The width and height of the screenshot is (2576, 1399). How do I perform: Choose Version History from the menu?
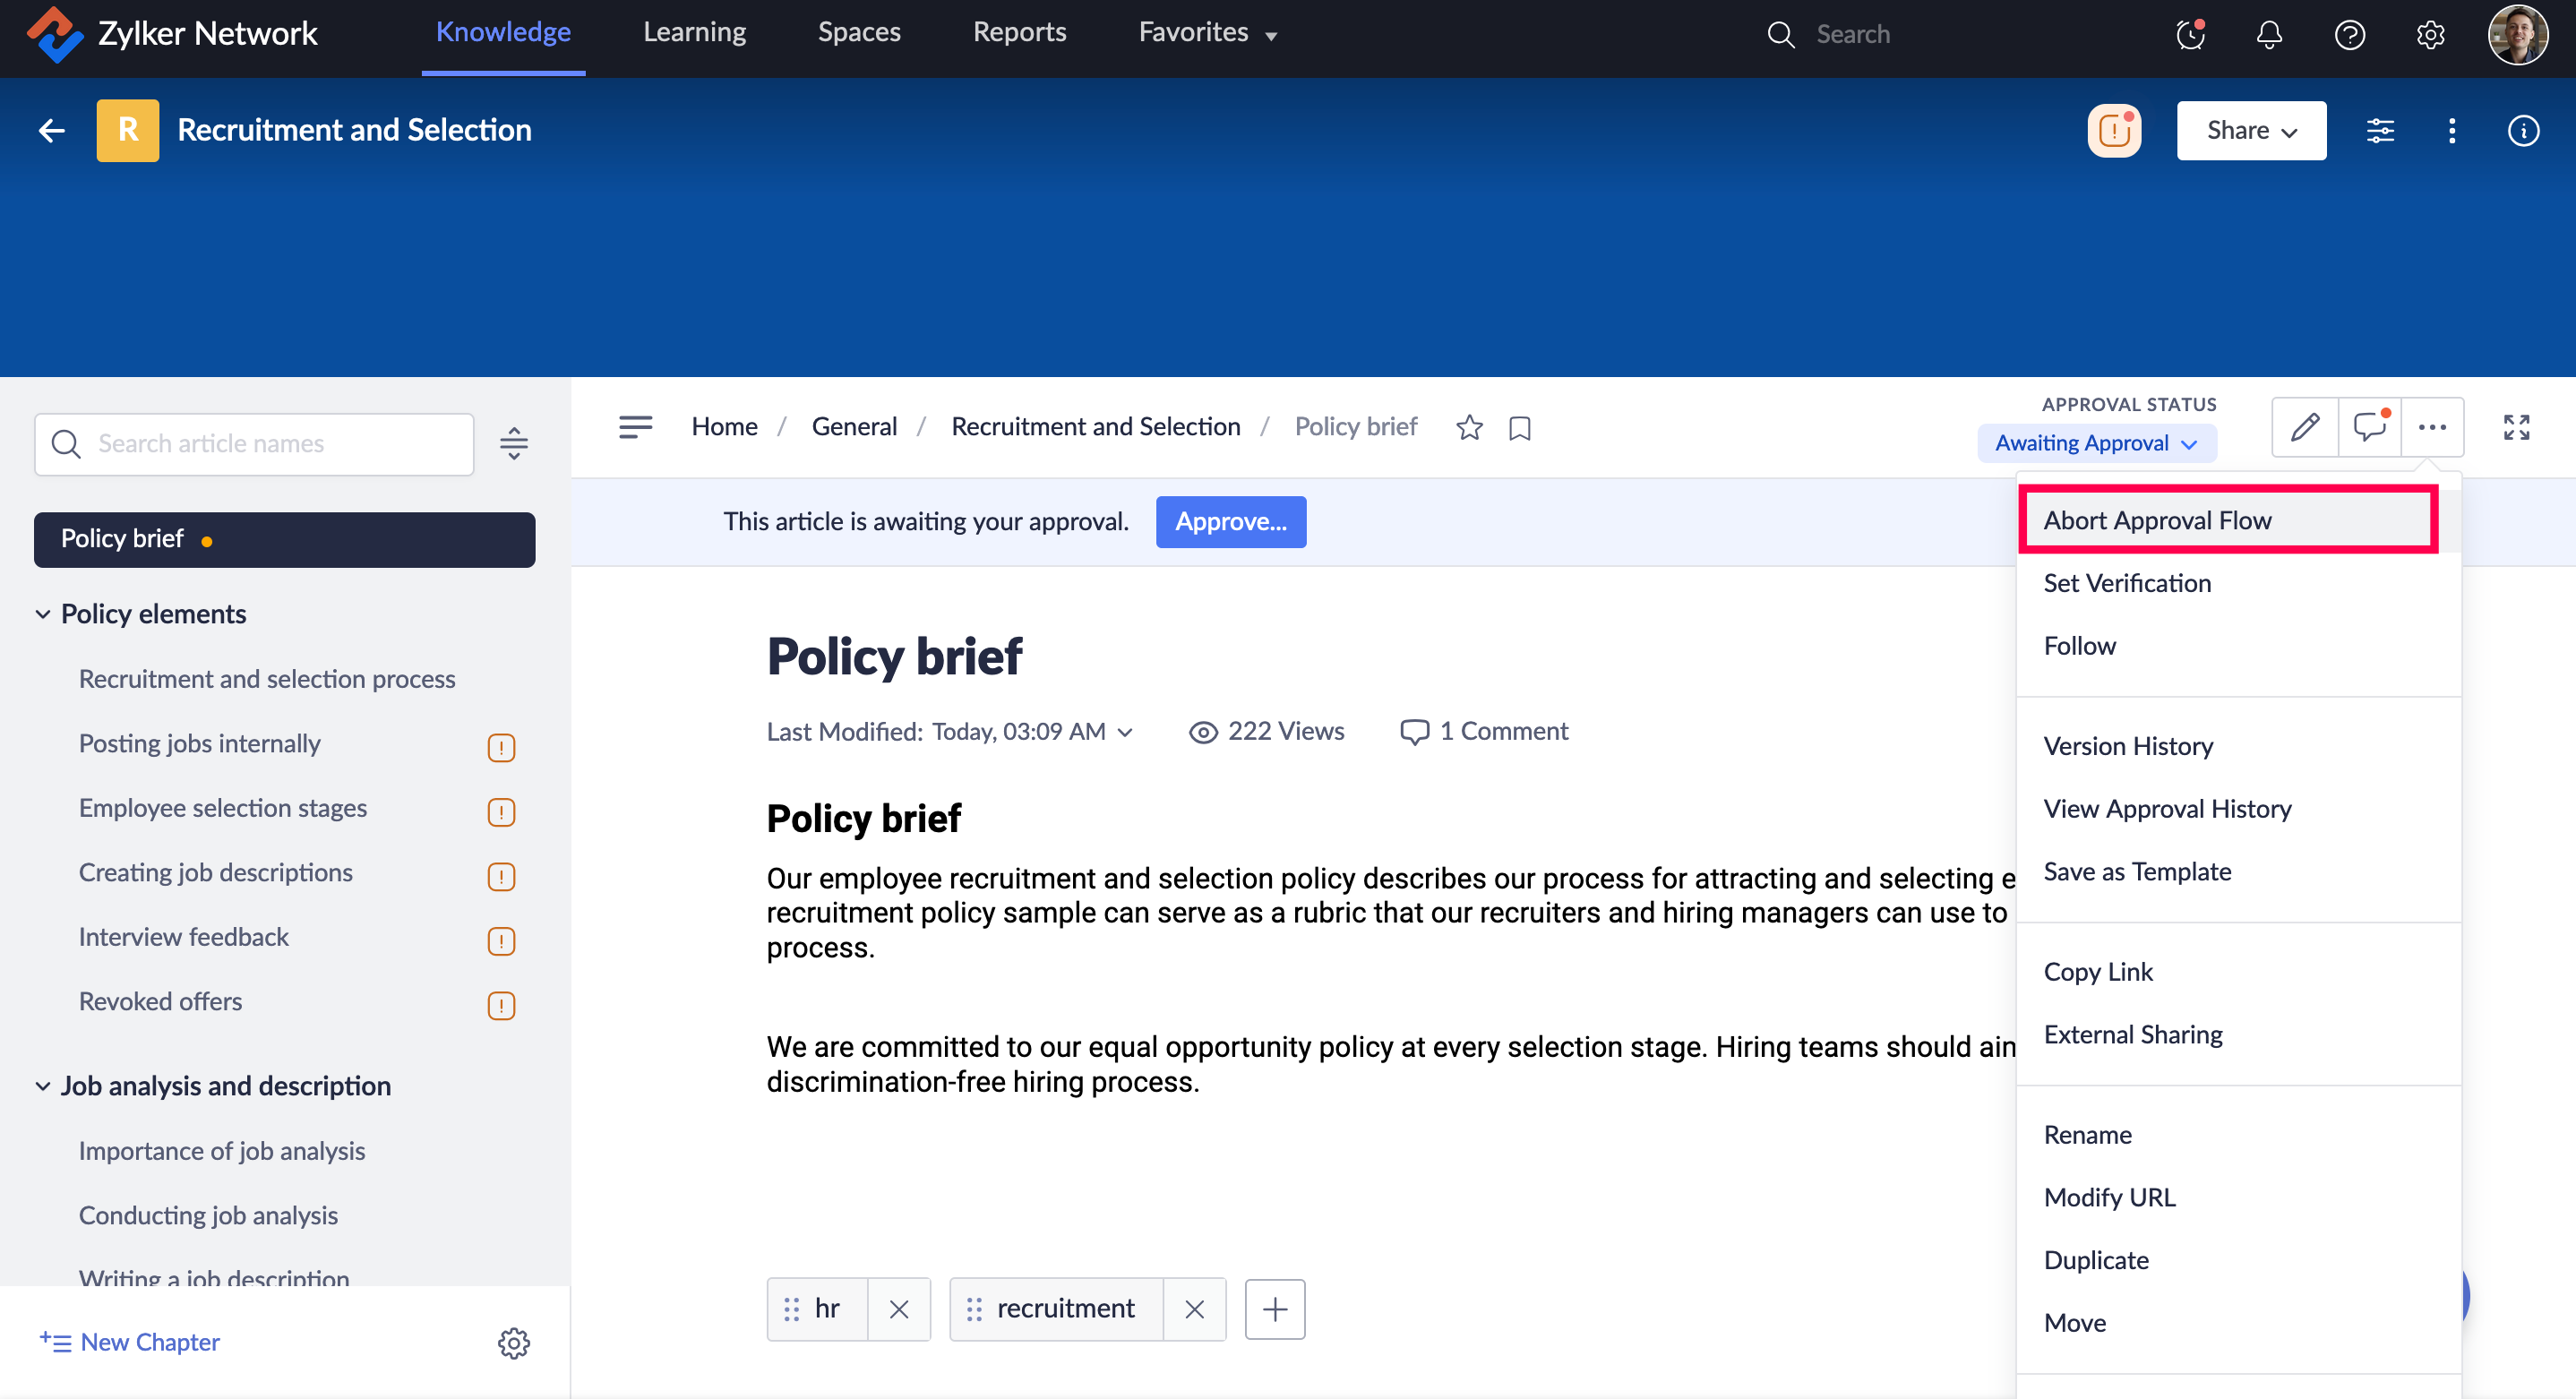pos(2128,746)
